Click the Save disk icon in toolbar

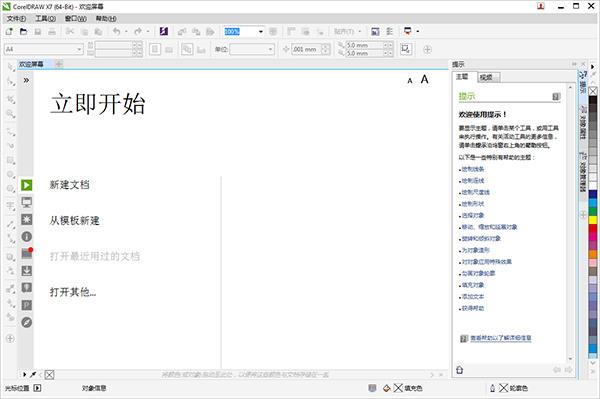(x=38, y=31)
